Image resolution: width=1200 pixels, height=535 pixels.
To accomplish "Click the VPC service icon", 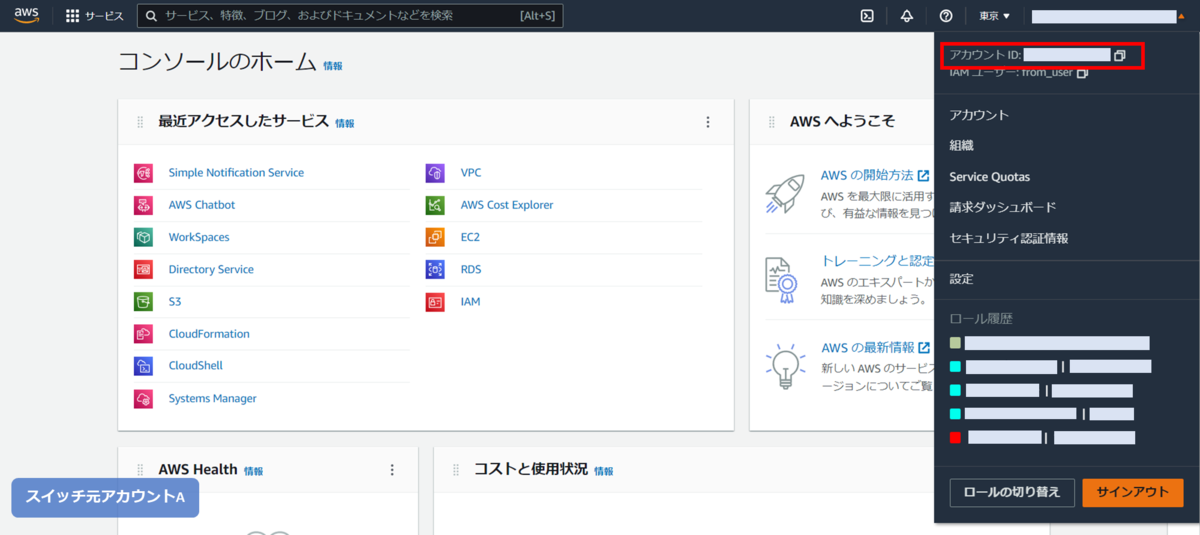I will point(435,173).
